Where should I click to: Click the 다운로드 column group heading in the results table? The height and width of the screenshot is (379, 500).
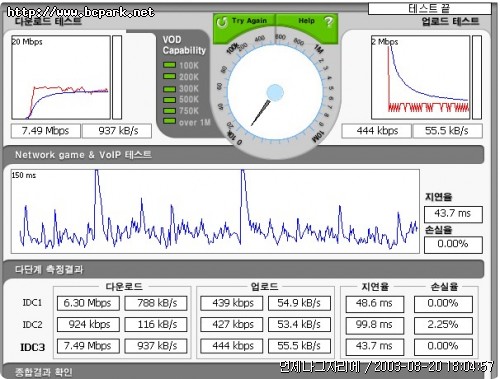coord(124,286)
